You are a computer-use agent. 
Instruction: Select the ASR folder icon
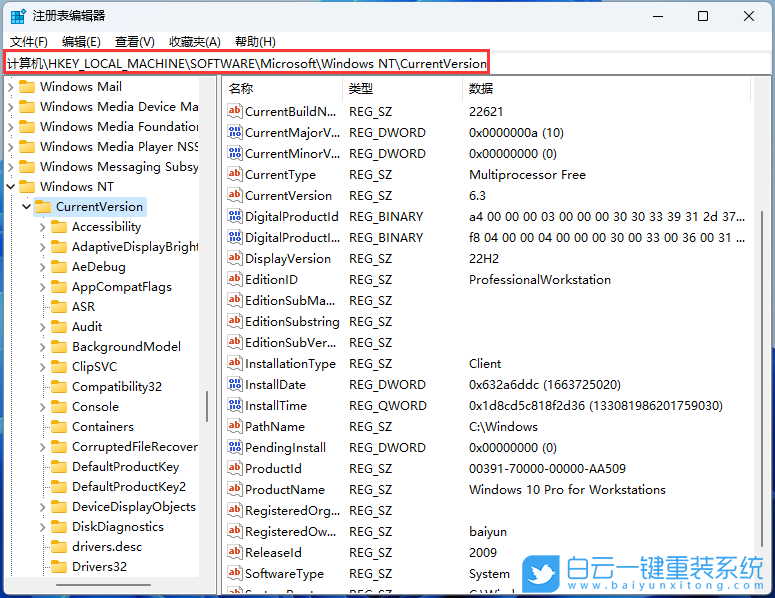coord(59,307)
